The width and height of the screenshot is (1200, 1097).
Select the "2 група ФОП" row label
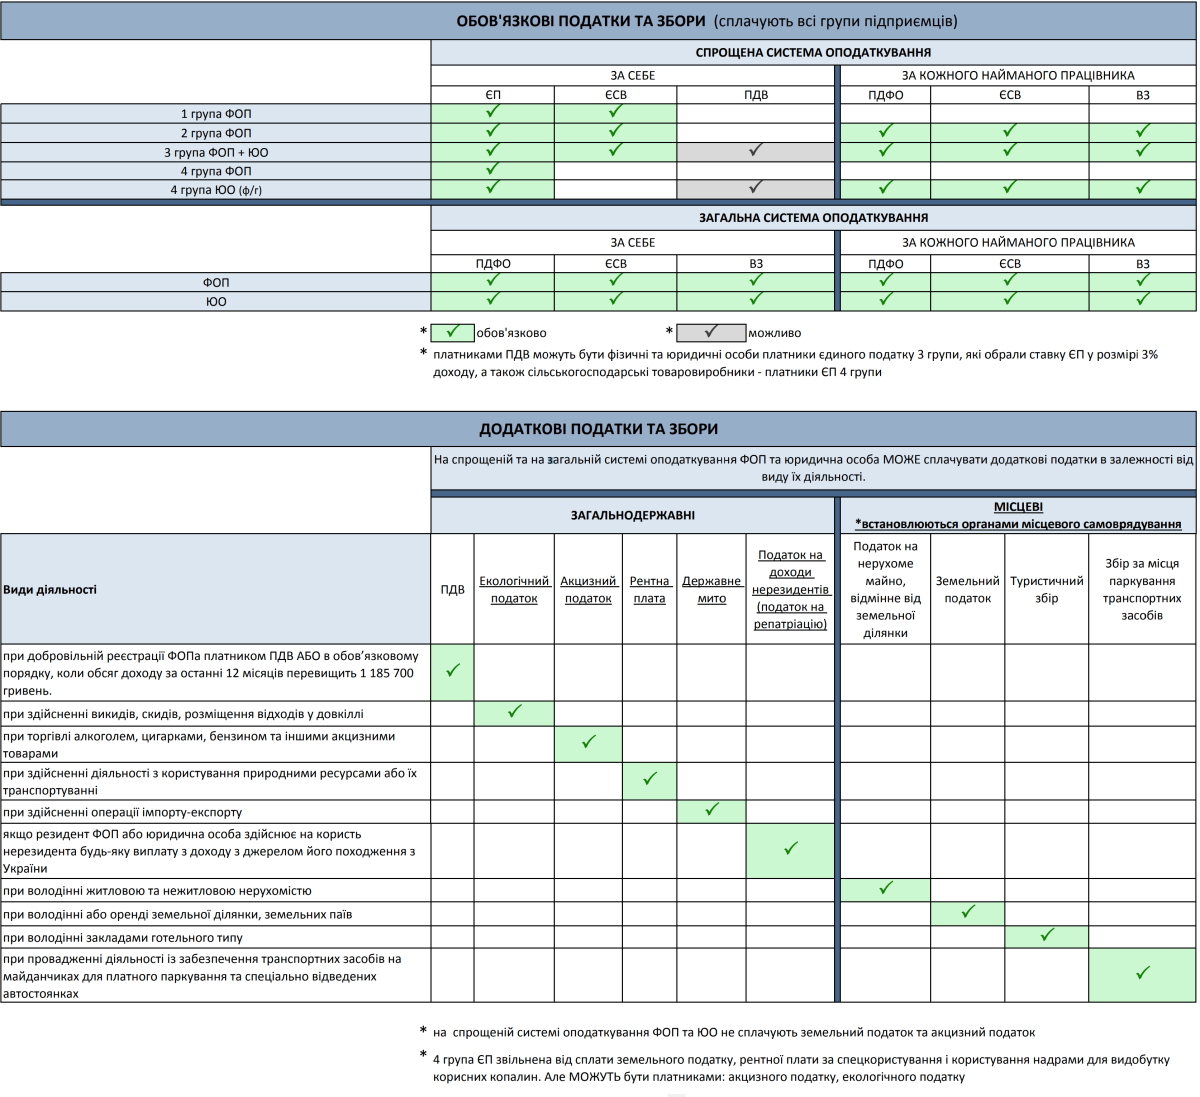point(216,133)
